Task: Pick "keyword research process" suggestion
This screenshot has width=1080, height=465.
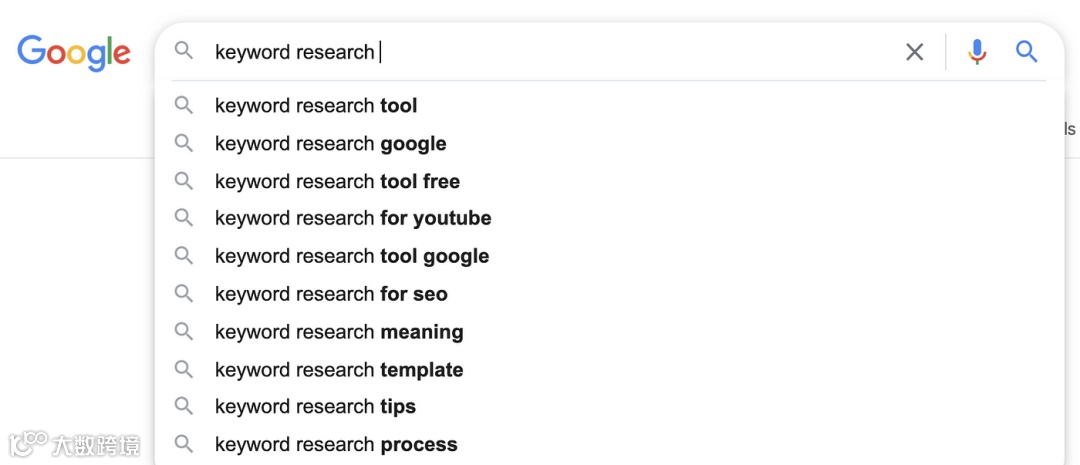Action: pyautogui.click(x=336, y=445)
